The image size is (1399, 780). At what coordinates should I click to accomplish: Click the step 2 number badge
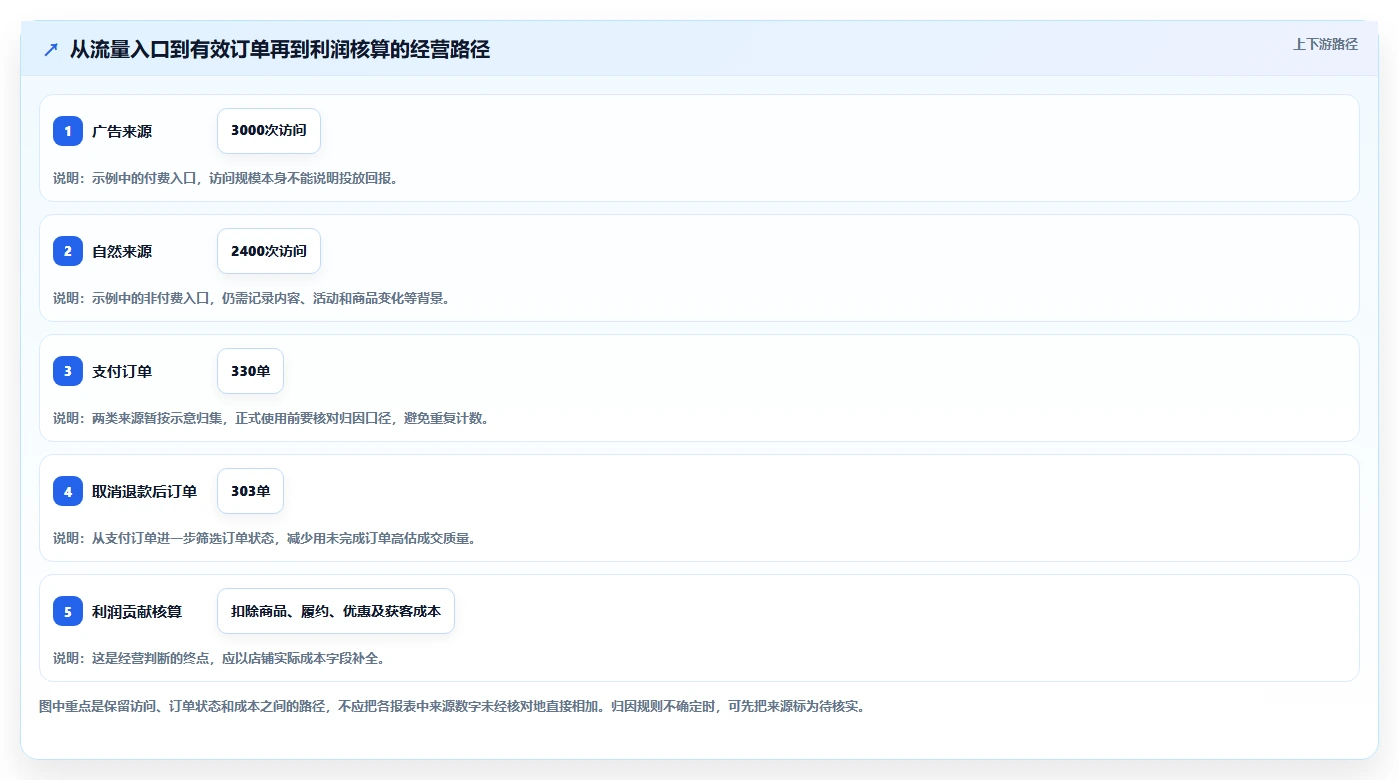(68, 251)
